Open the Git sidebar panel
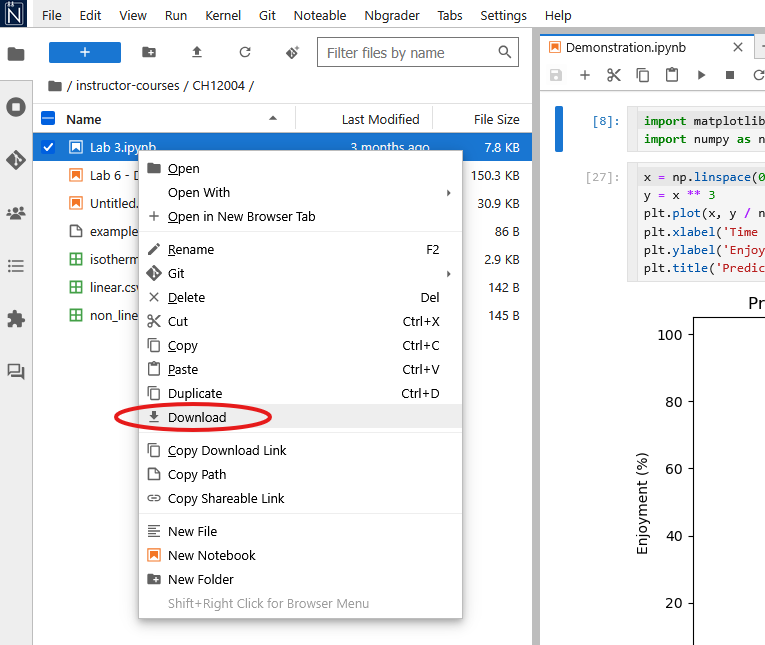 point(16,160)
